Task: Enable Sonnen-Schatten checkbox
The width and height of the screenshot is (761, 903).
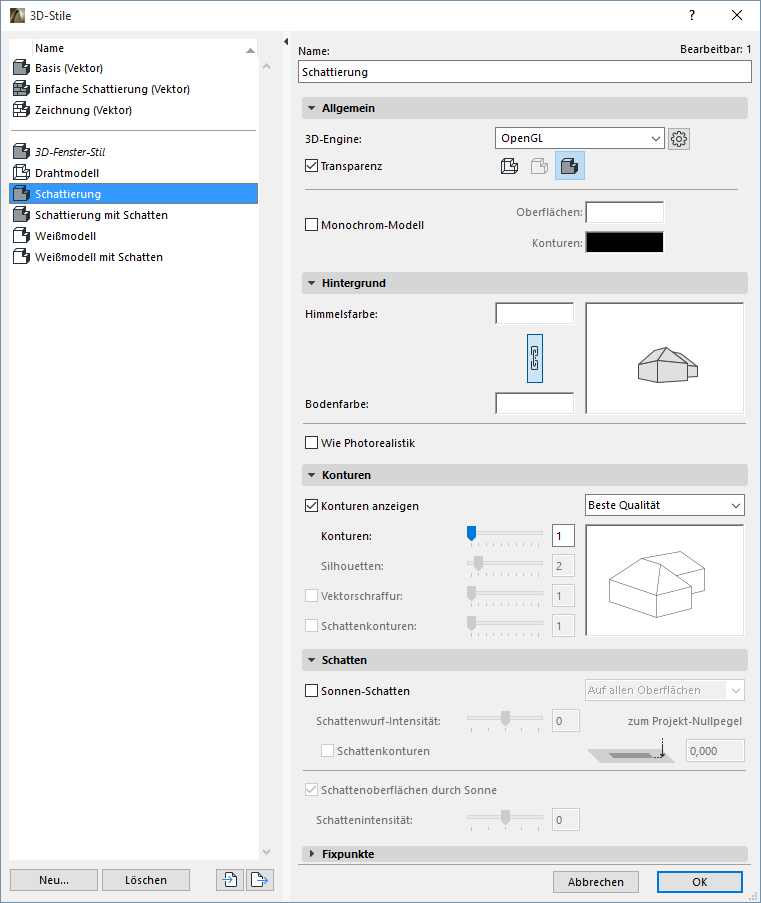Action: point(311,690)
